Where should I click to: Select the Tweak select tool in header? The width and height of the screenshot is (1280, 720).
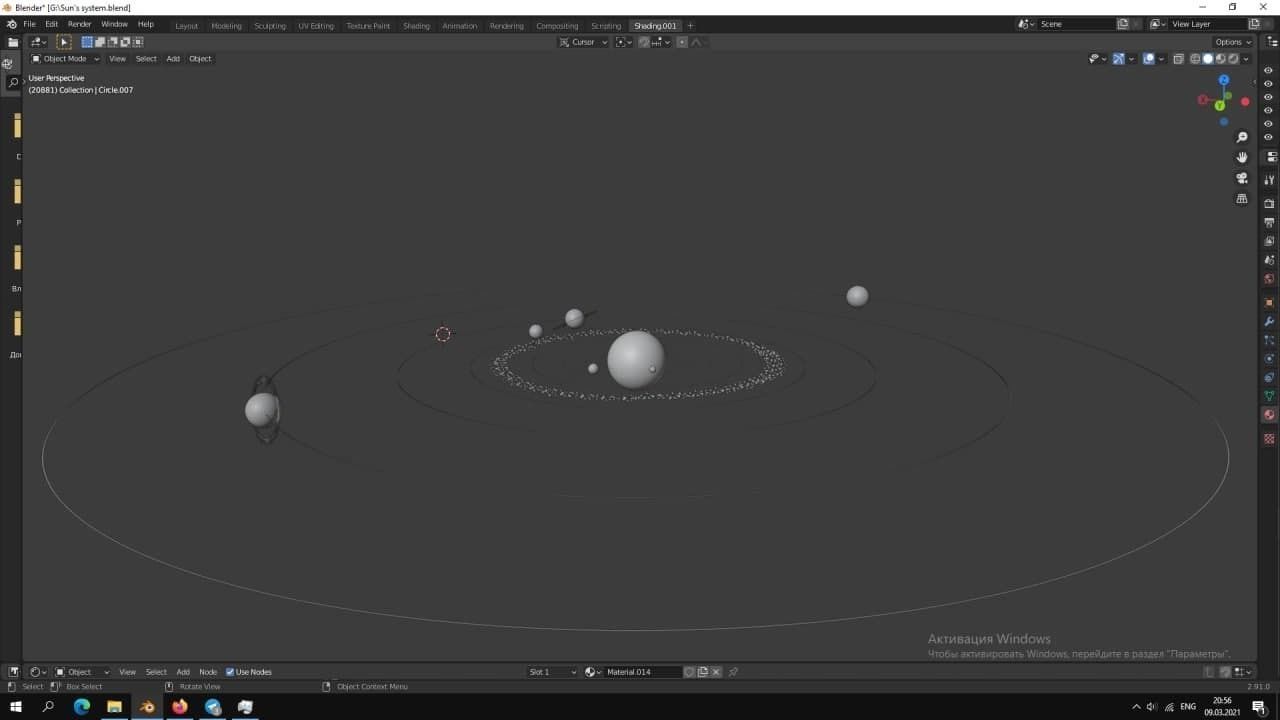[64, 42]
